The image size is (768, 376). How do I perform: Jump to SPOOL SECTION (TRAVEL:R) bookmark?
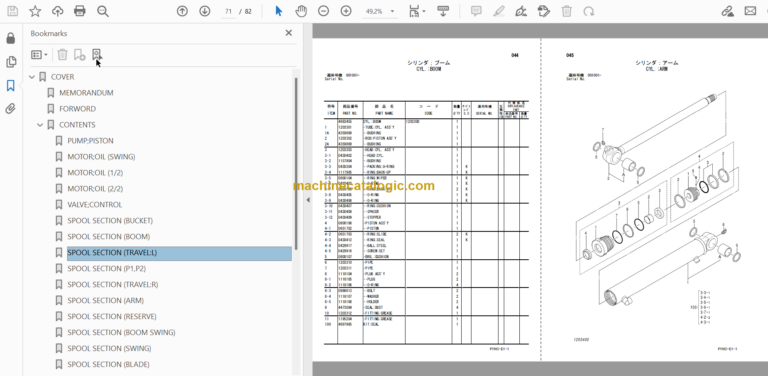pos(113,284)
